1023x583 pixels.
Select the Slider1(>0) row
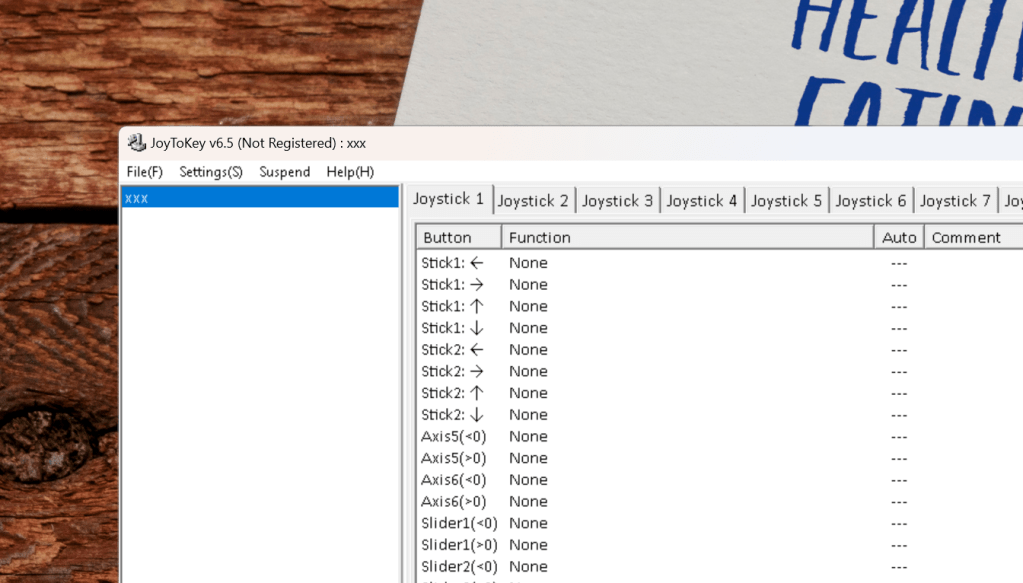[720, 545]
